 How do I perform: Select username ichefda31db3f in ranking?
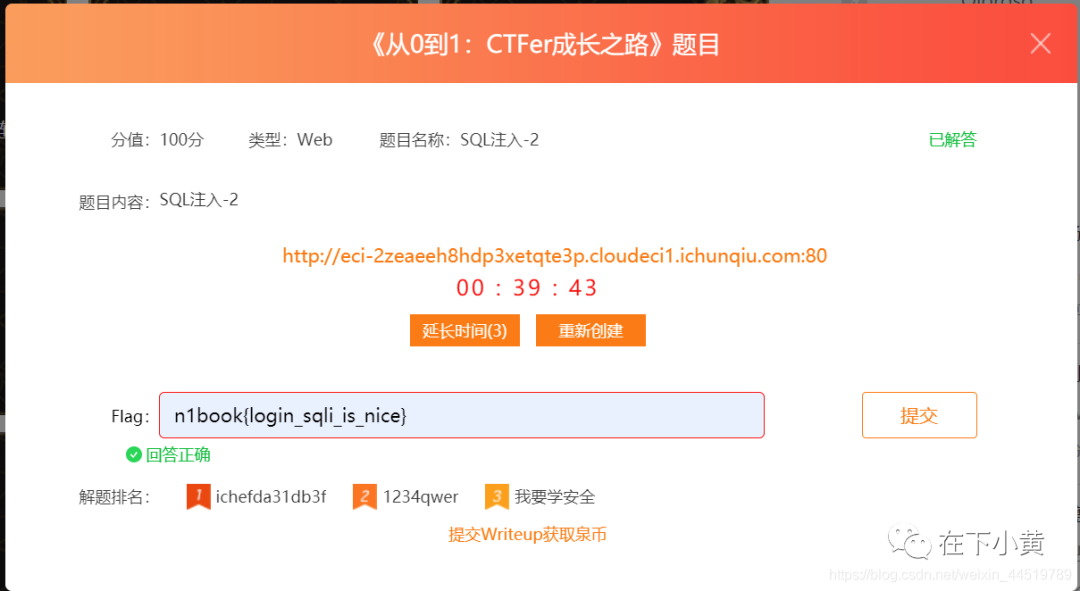pyautogui.click(x=271, y=497)
